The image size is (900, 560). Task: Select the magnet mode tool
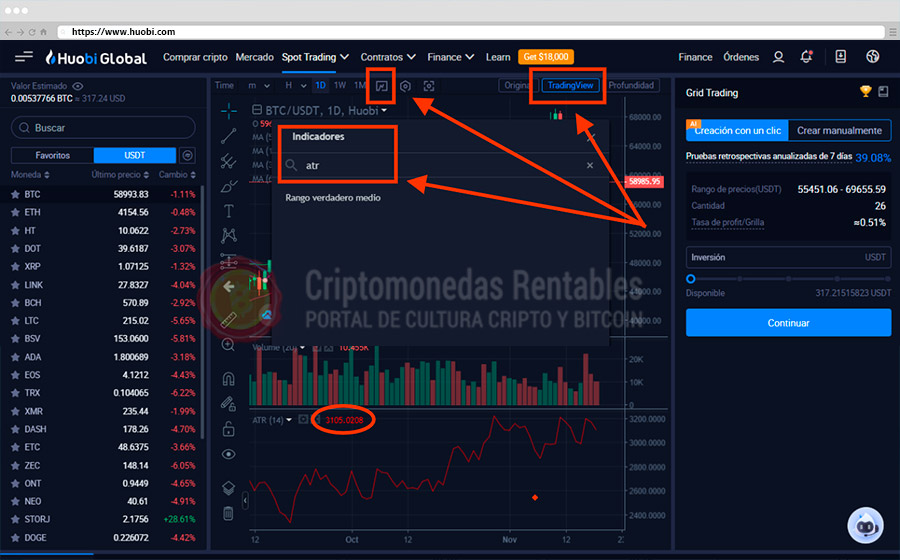point(228,380)
